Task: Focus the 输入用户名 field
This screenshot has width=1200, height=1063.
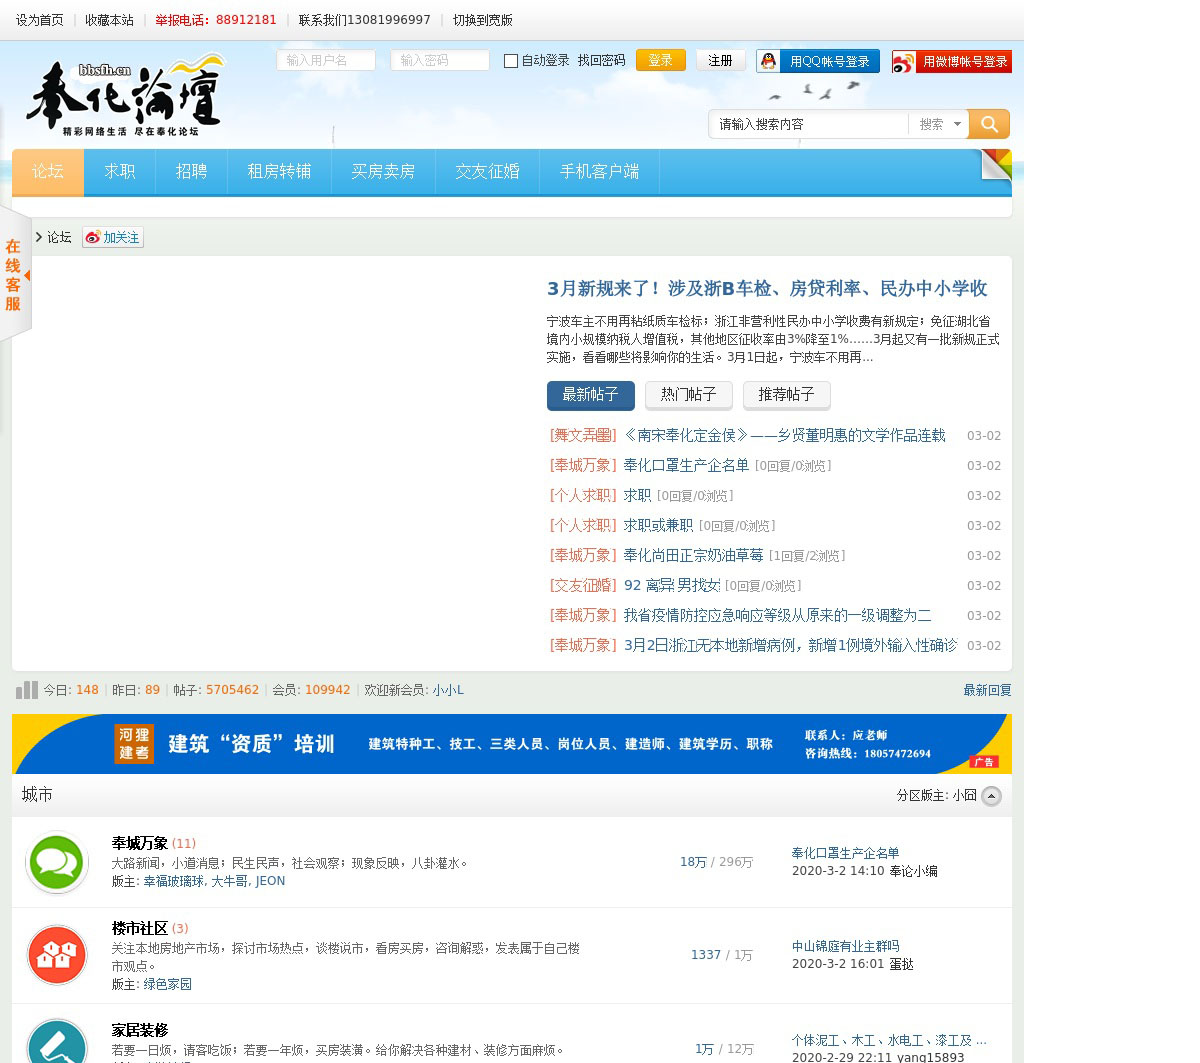Action: pos(326,60)
